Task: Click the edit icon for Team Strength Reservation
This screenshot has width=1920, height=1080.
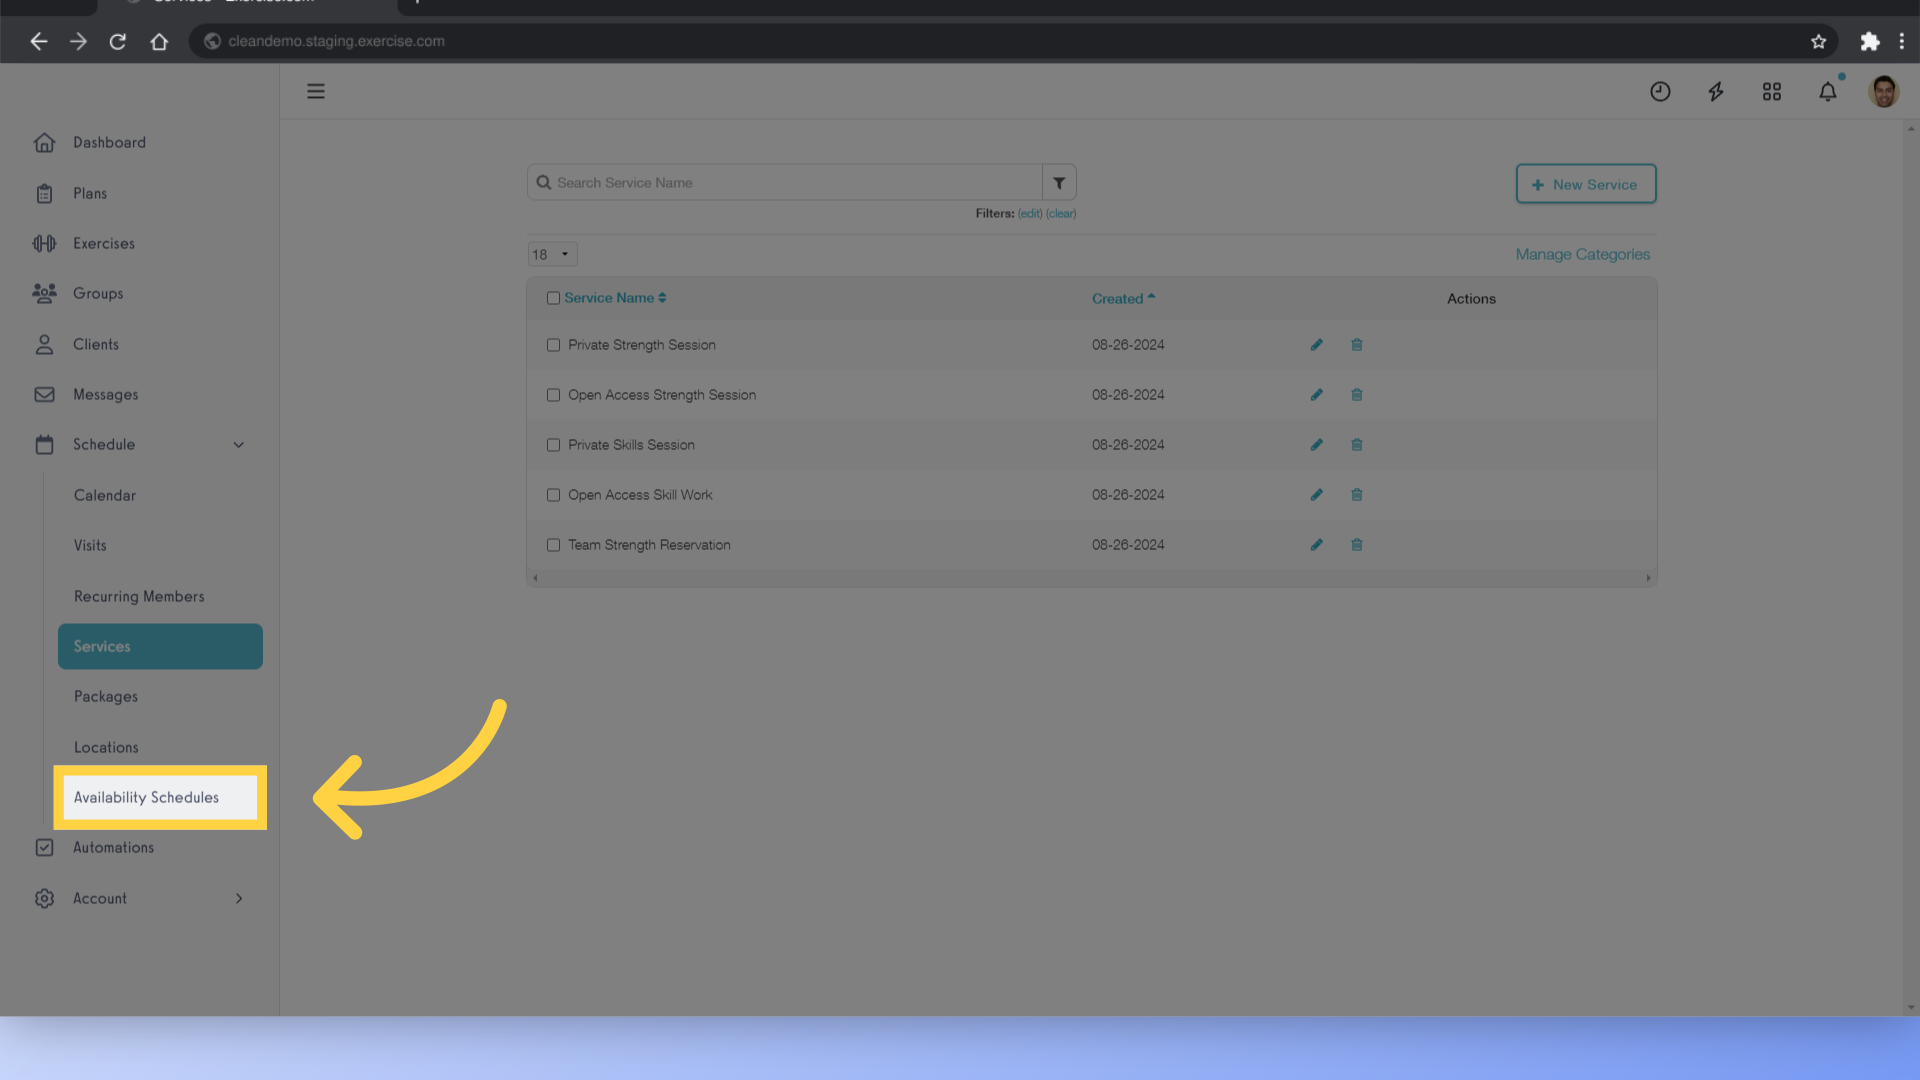Action: pyautogui.click(x=1316, y=543)
